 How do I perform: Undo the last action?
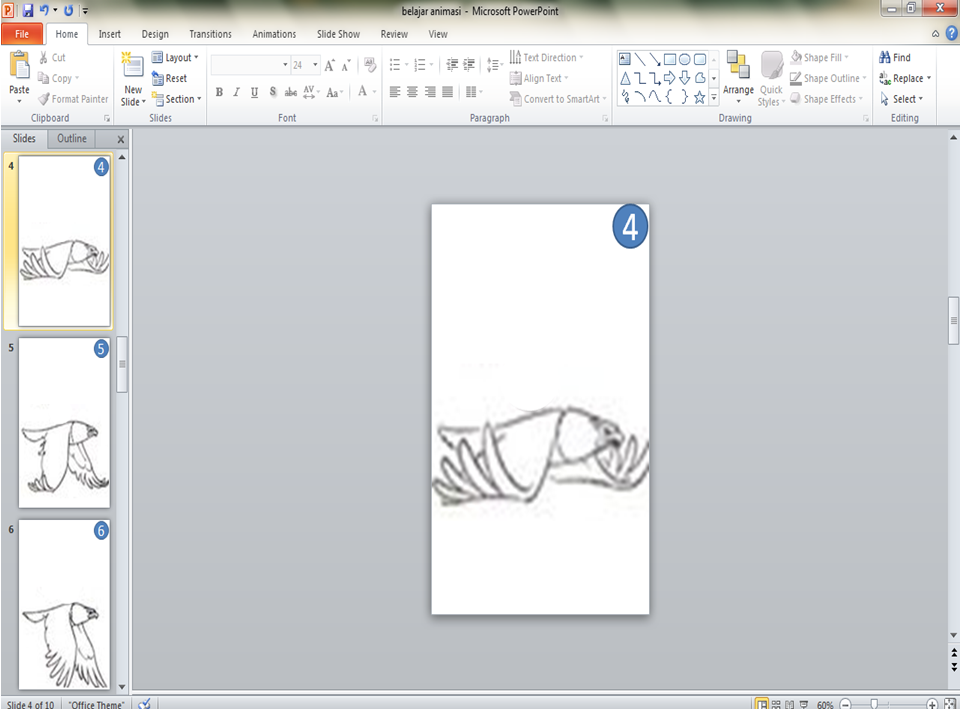pyautogui.click(x=43, y=10)
